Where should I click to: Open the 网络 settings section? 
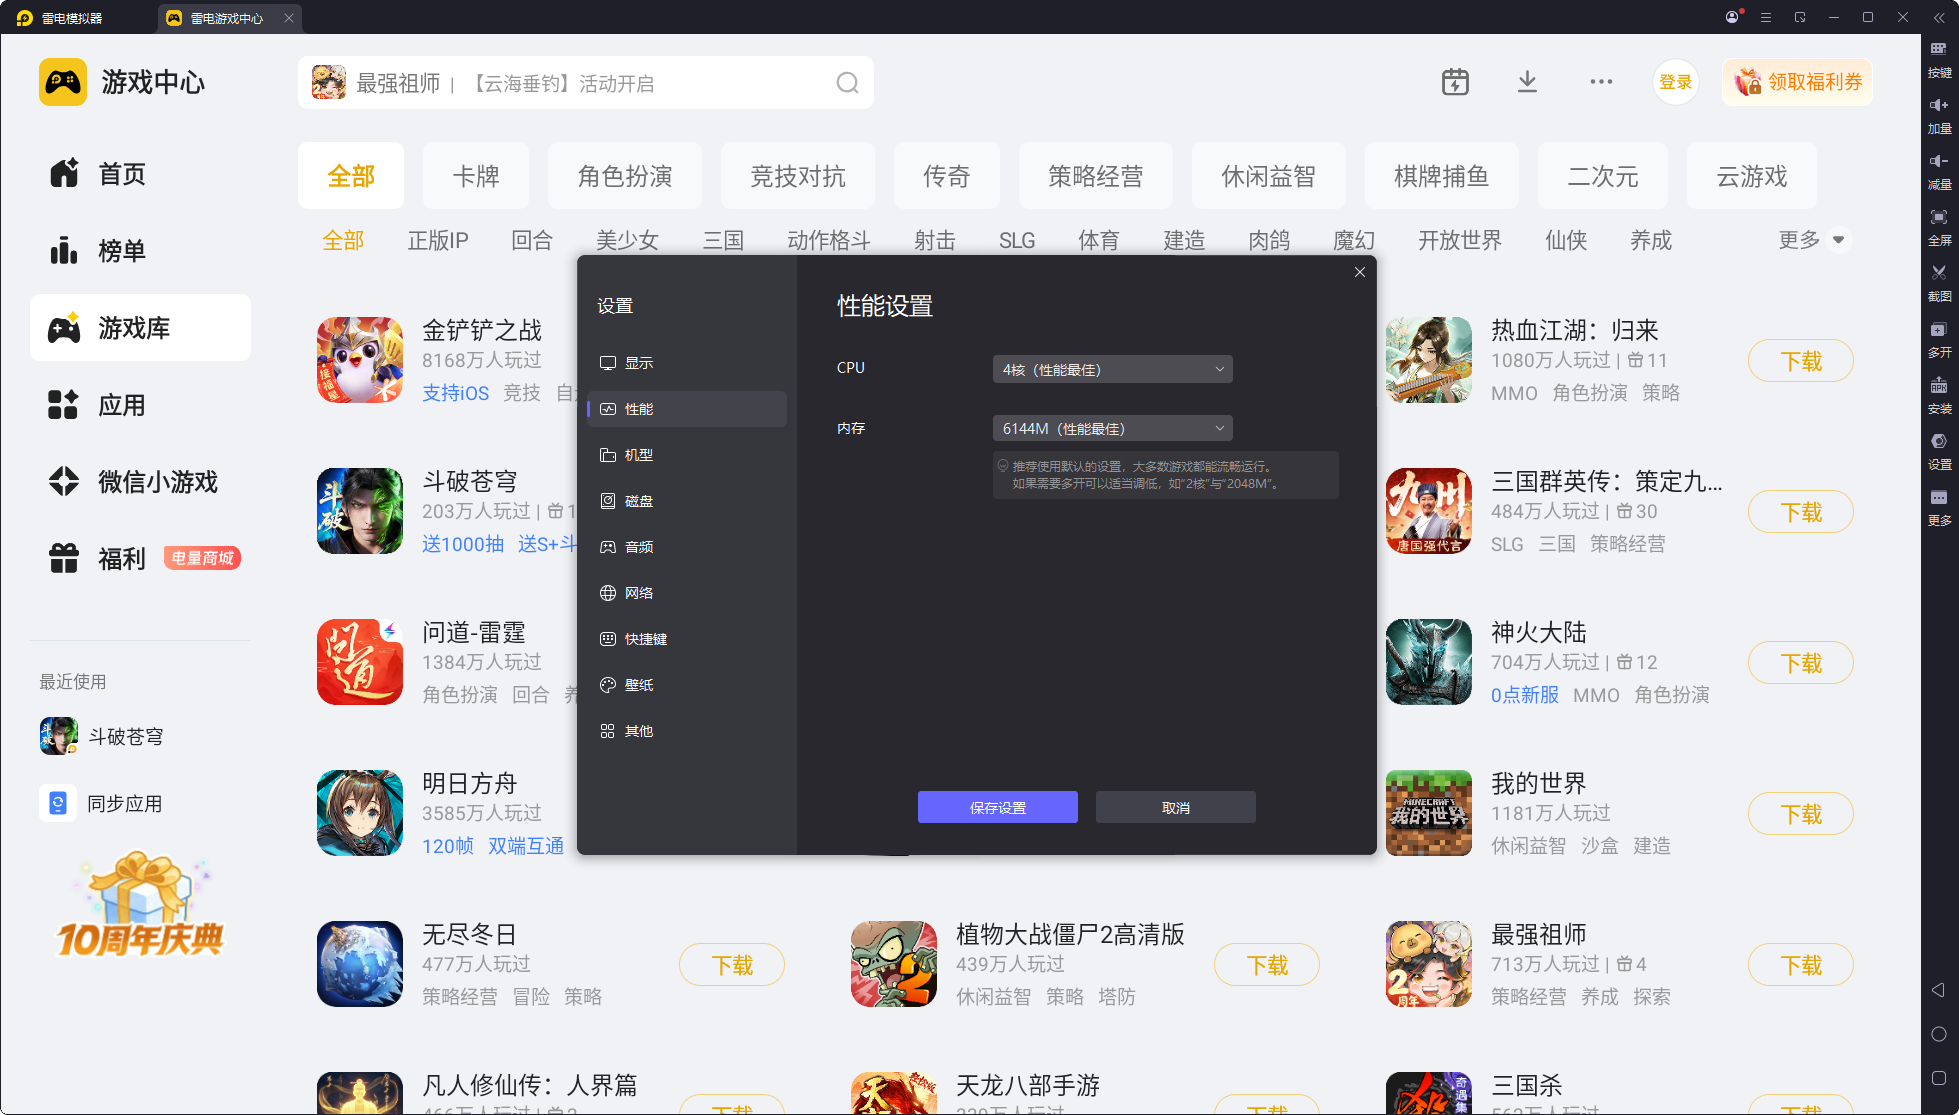click(638, 593)
